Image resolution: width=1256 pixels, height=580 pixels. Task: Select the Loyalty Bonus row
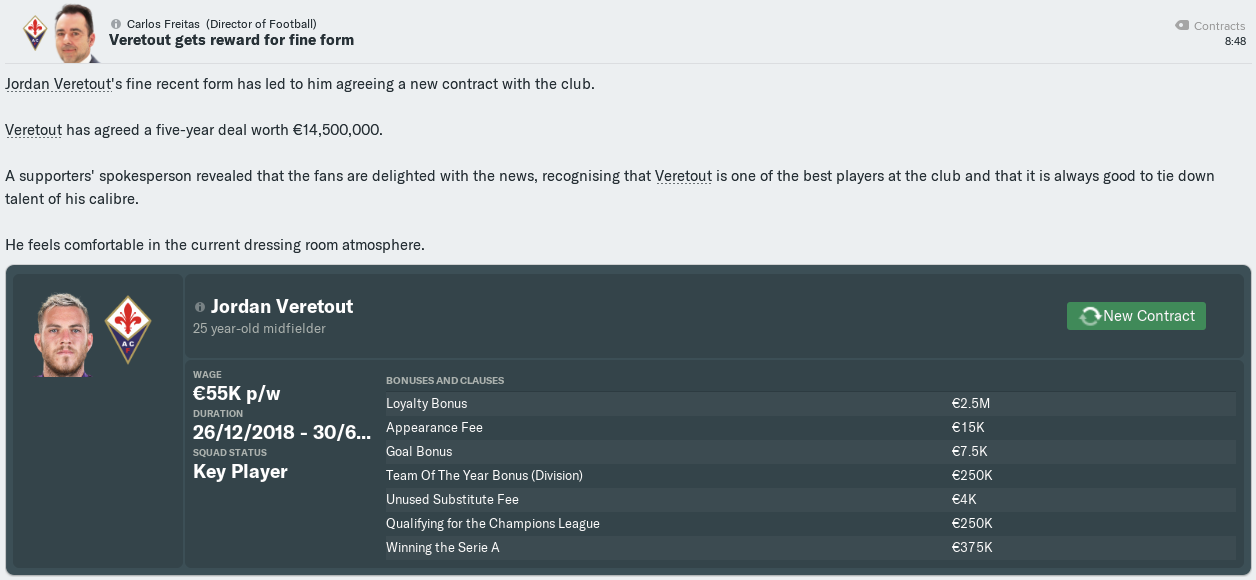pyautogui.click(x=810, y=404)
